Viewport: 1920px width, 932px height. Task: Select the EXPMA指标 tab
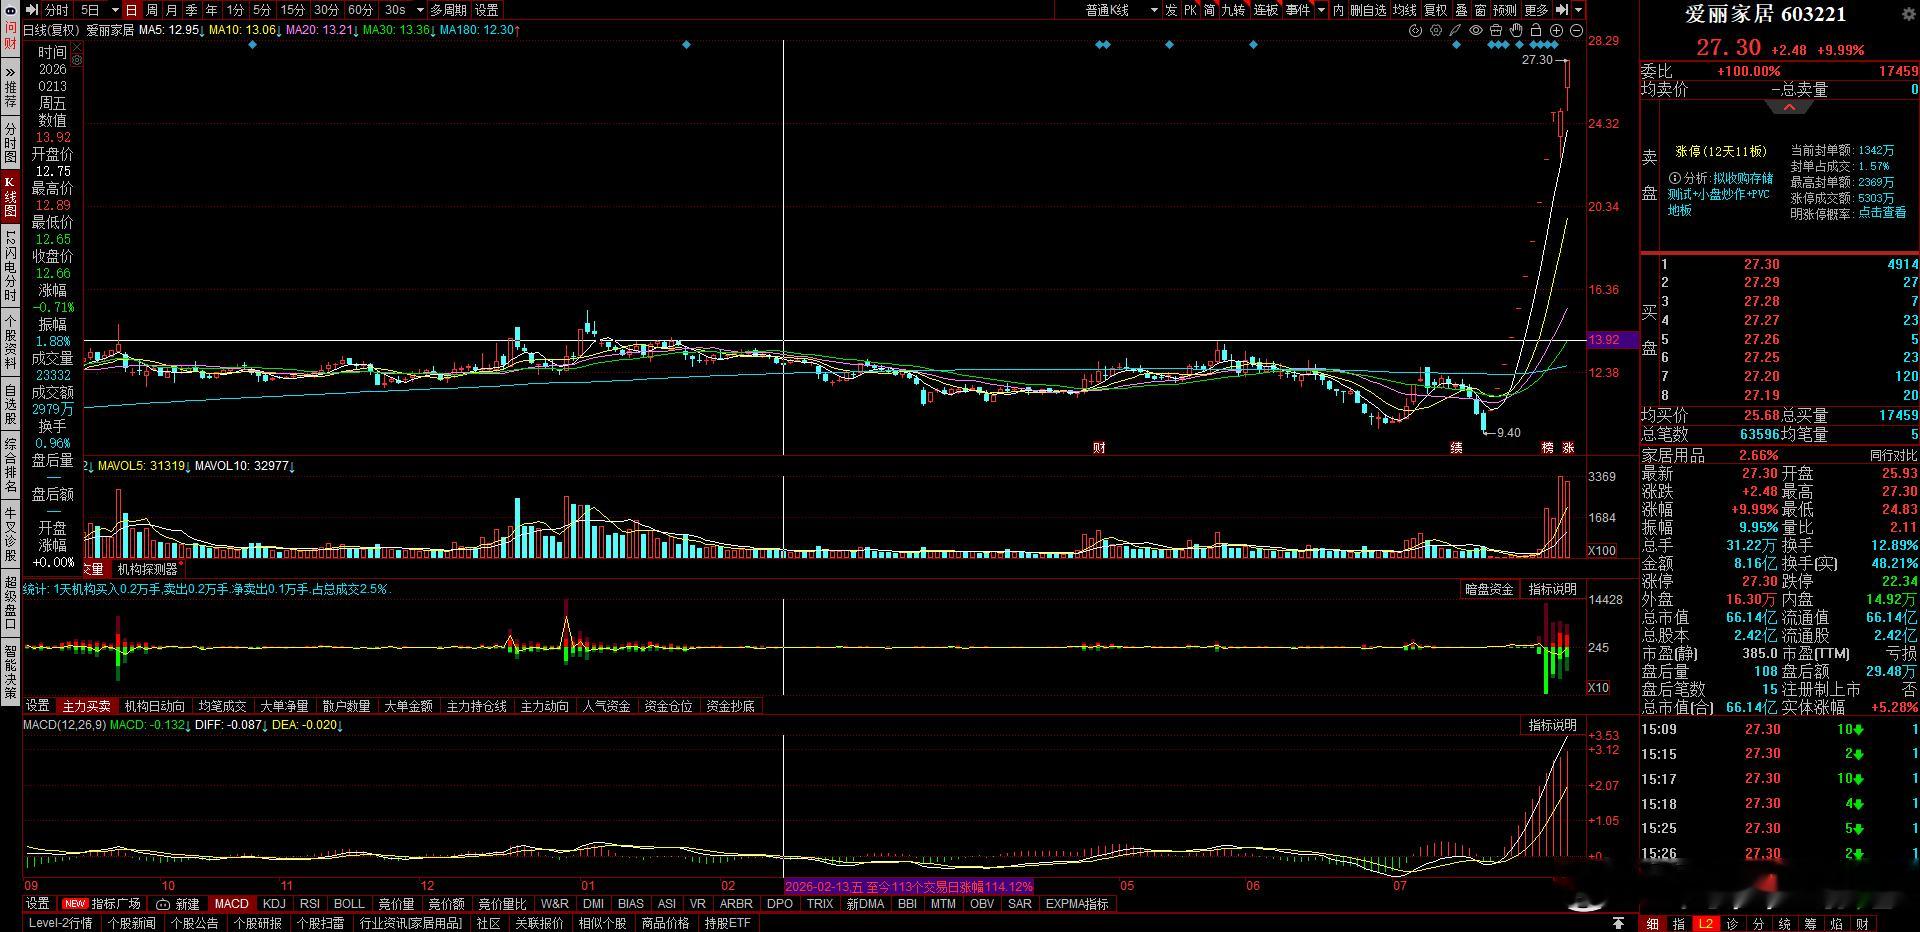pyautogui.click(x=1077, y=904)
